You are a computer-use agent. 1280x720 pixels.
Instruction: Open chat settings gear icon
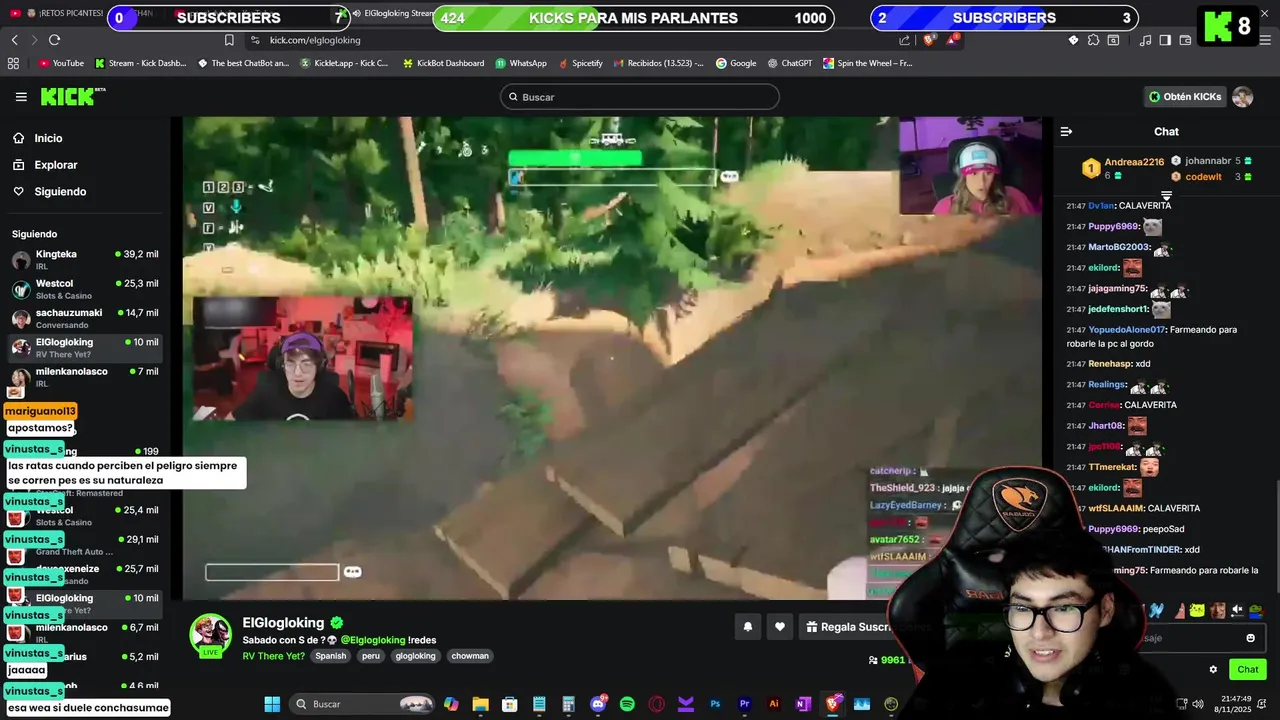tap(1213, 670)
